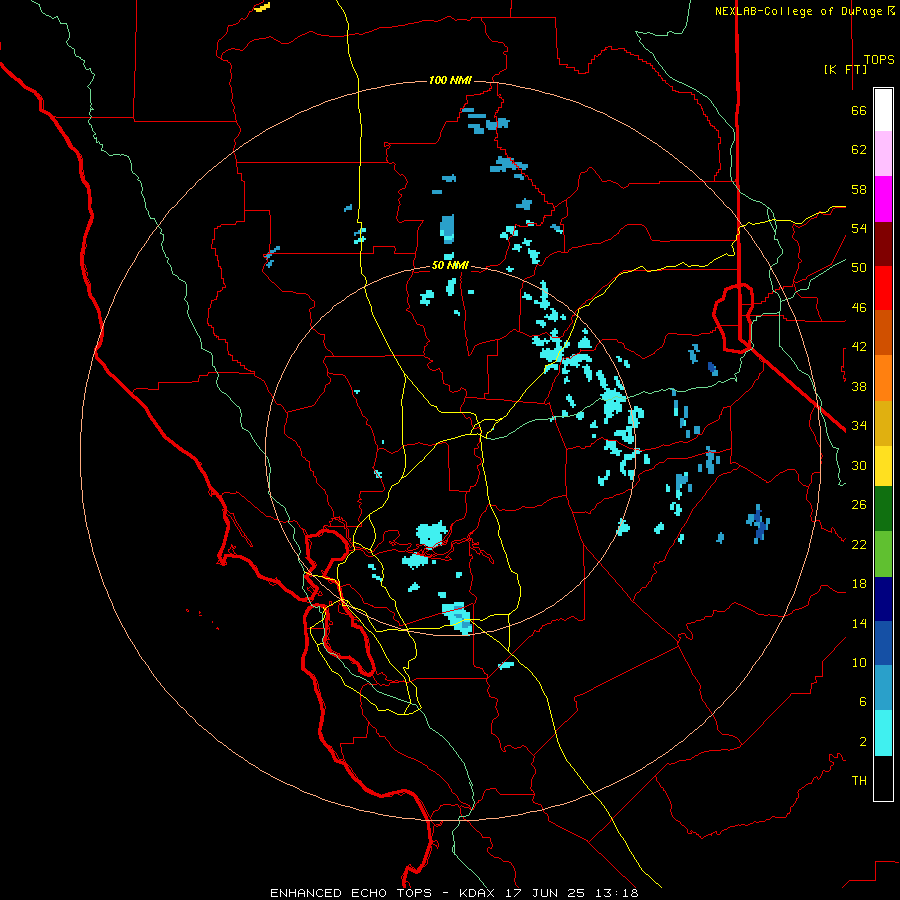Click the 42 value on the legend
The width and height of the screenshot is (900, 900).
tap(859, 346)
